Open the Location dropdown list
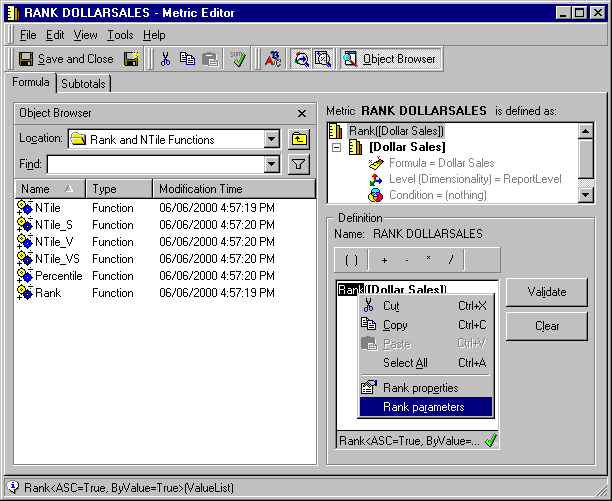Screen dimensions: 612x501 click(x=271, y=139)
